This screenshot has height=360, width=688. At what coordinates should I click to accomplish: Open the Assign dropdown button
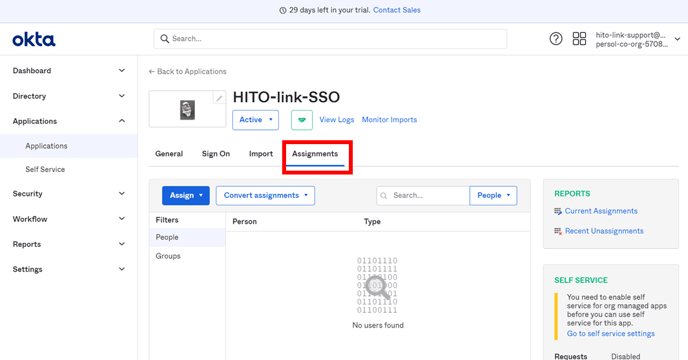pos(186,195)
